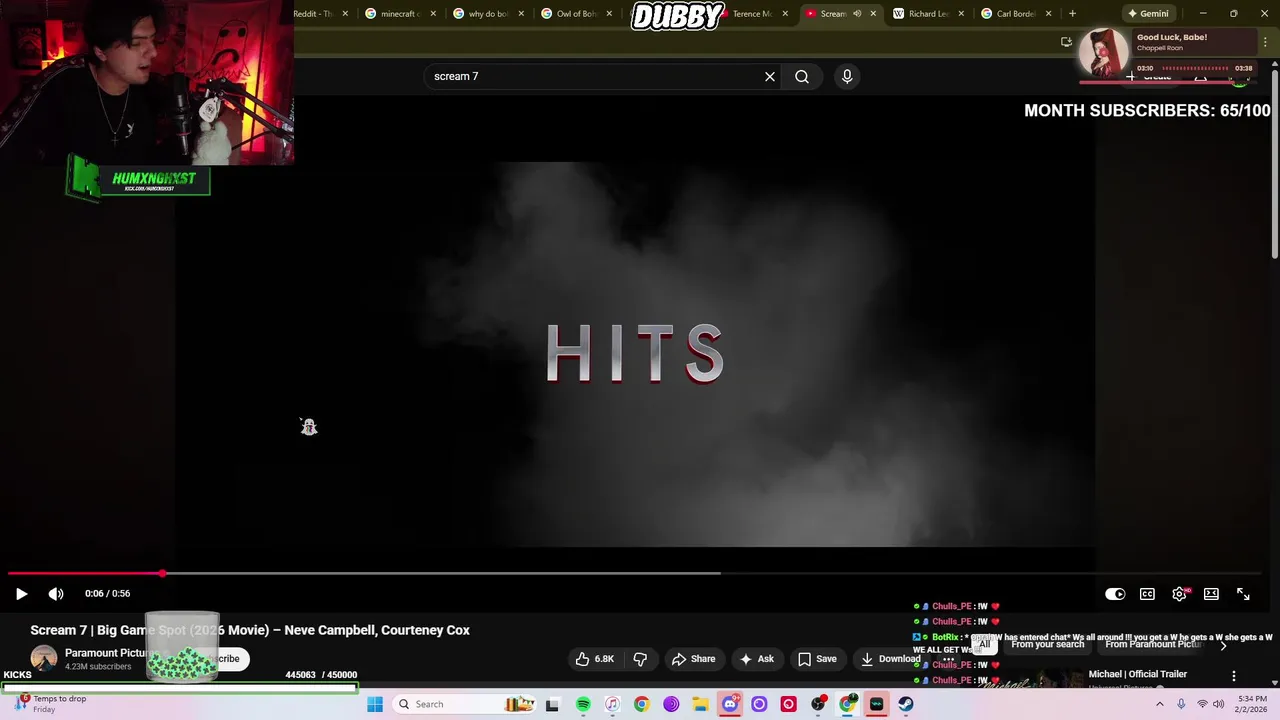Image resolution: width=1280 pixels, height=720 pixels.
Task: Open the Windows Start menu
Action: pos(375,704)
